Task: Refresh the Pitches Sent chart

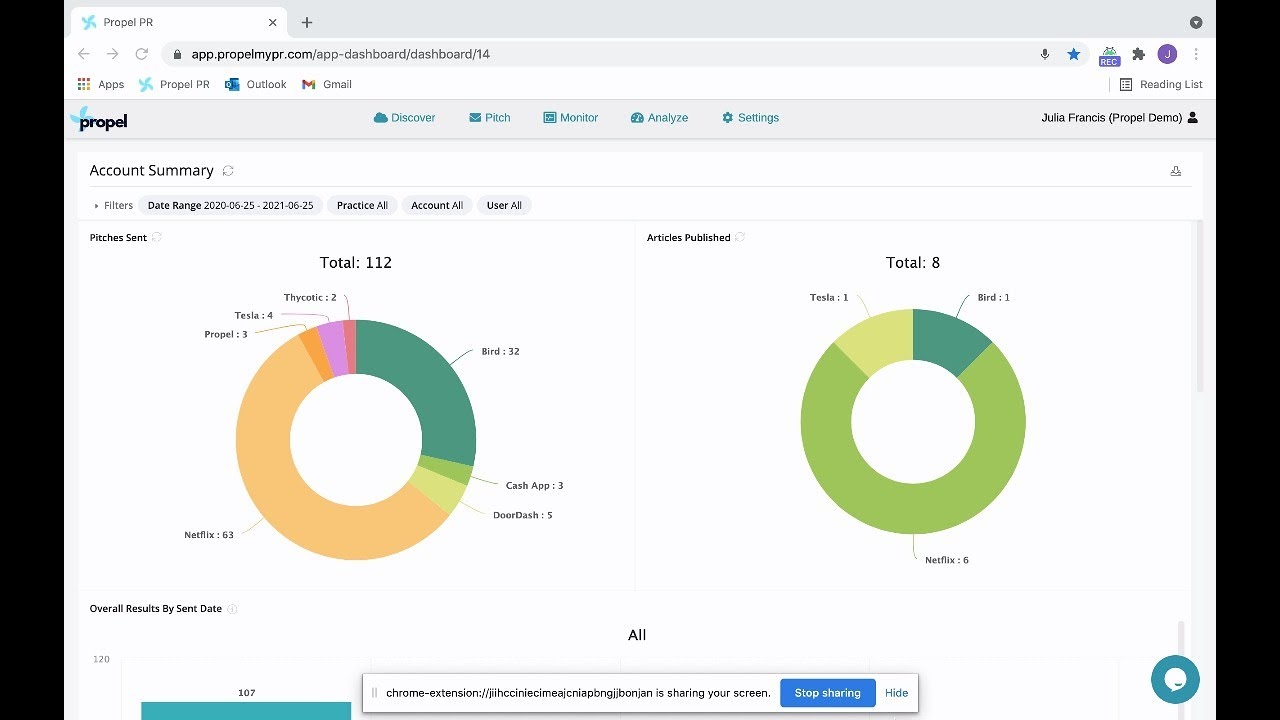Action: click(x=157, y=237)
